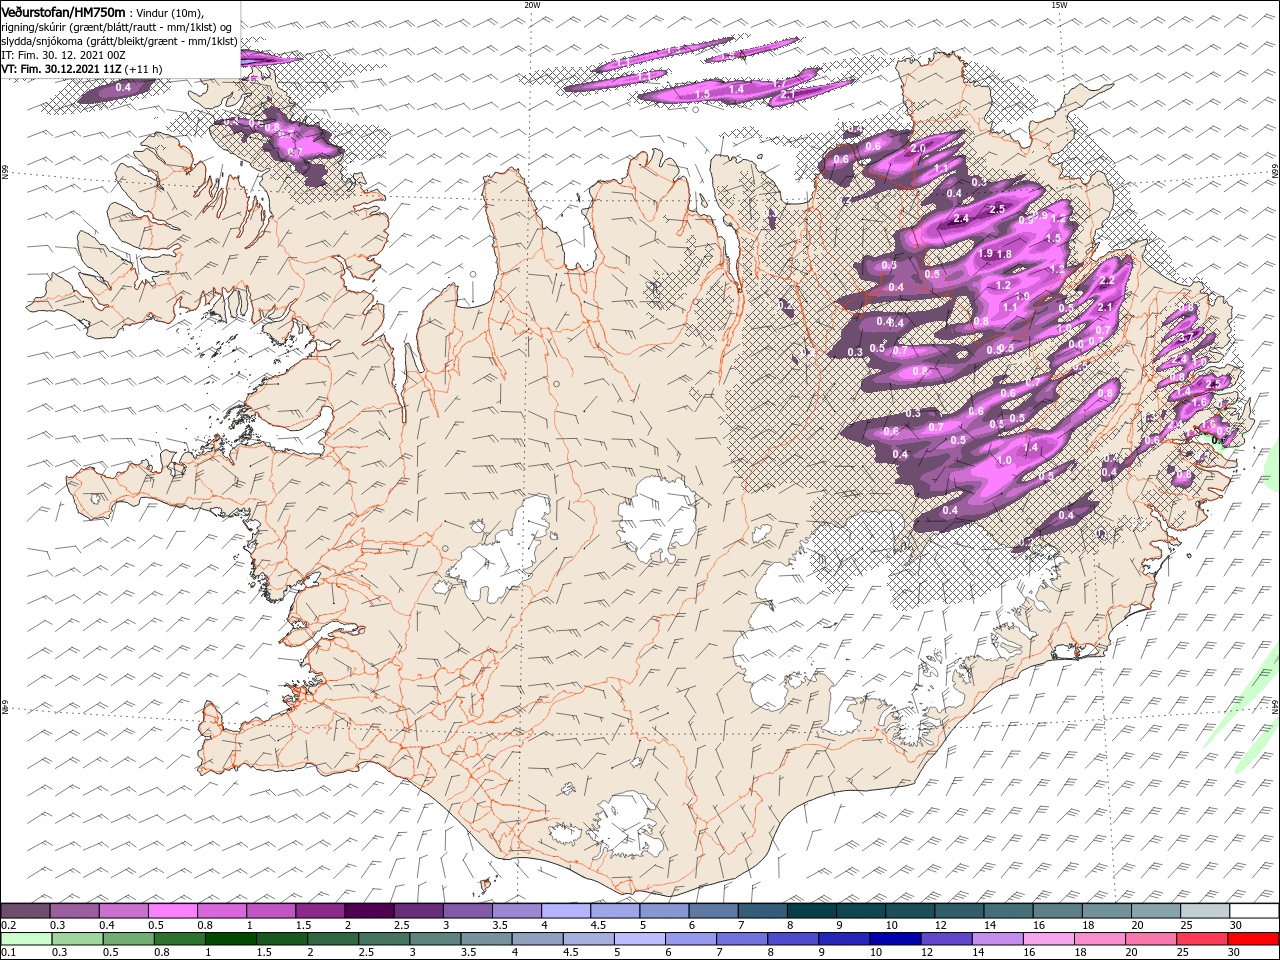Screen dimensions: 1280x960
Task: Pick the darkest purple swatch labeled 2
Action: click(368, 911)
